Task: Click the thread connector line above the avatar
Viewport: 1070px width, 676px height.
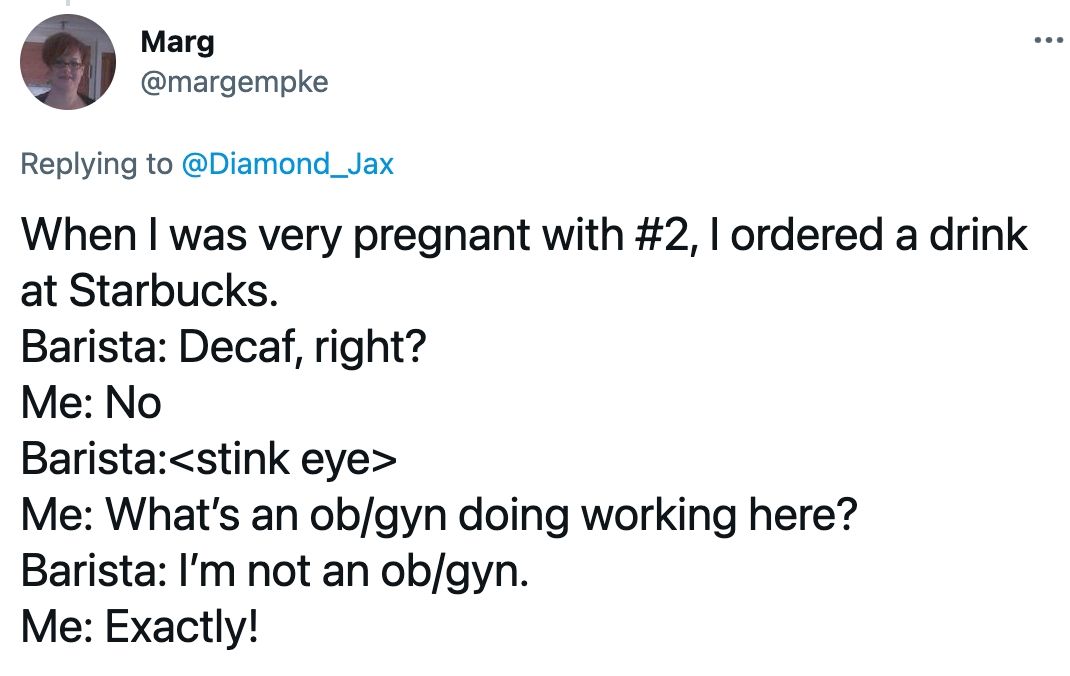Action: [x=68, y=3]
